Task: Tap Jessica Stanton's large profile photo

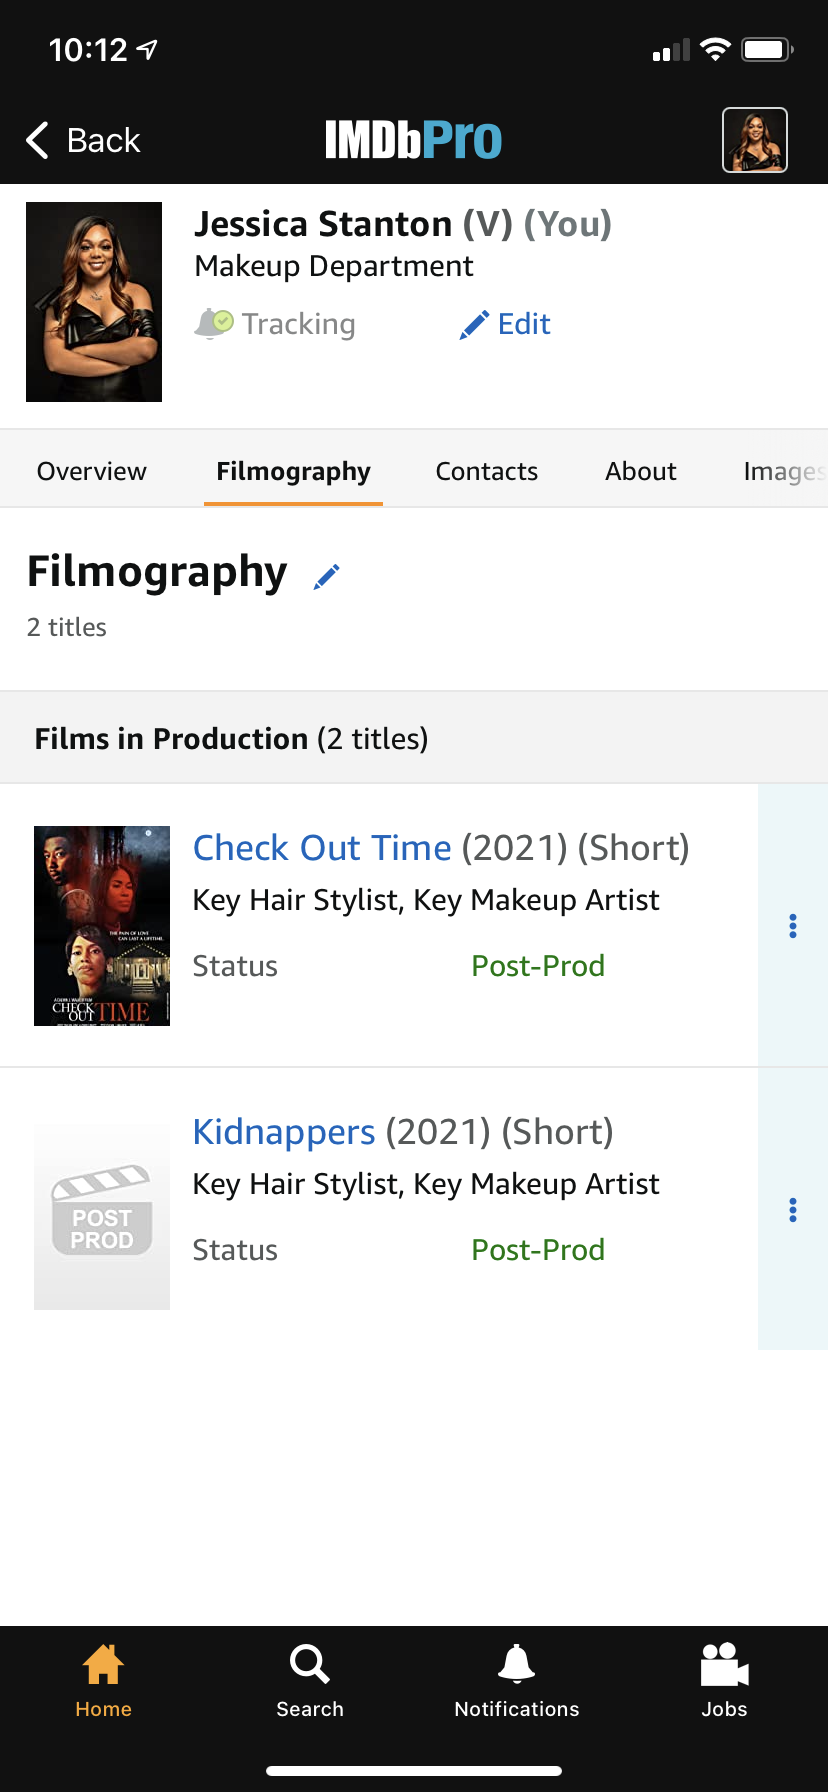Action: point(94,302)
